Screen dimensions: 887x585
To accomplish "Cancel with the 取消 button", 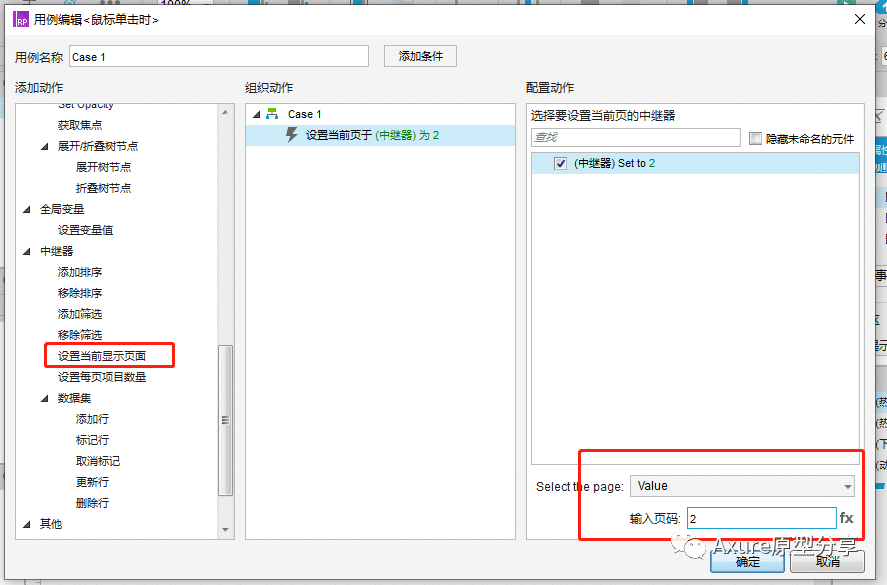I will (x=828, y=561).
